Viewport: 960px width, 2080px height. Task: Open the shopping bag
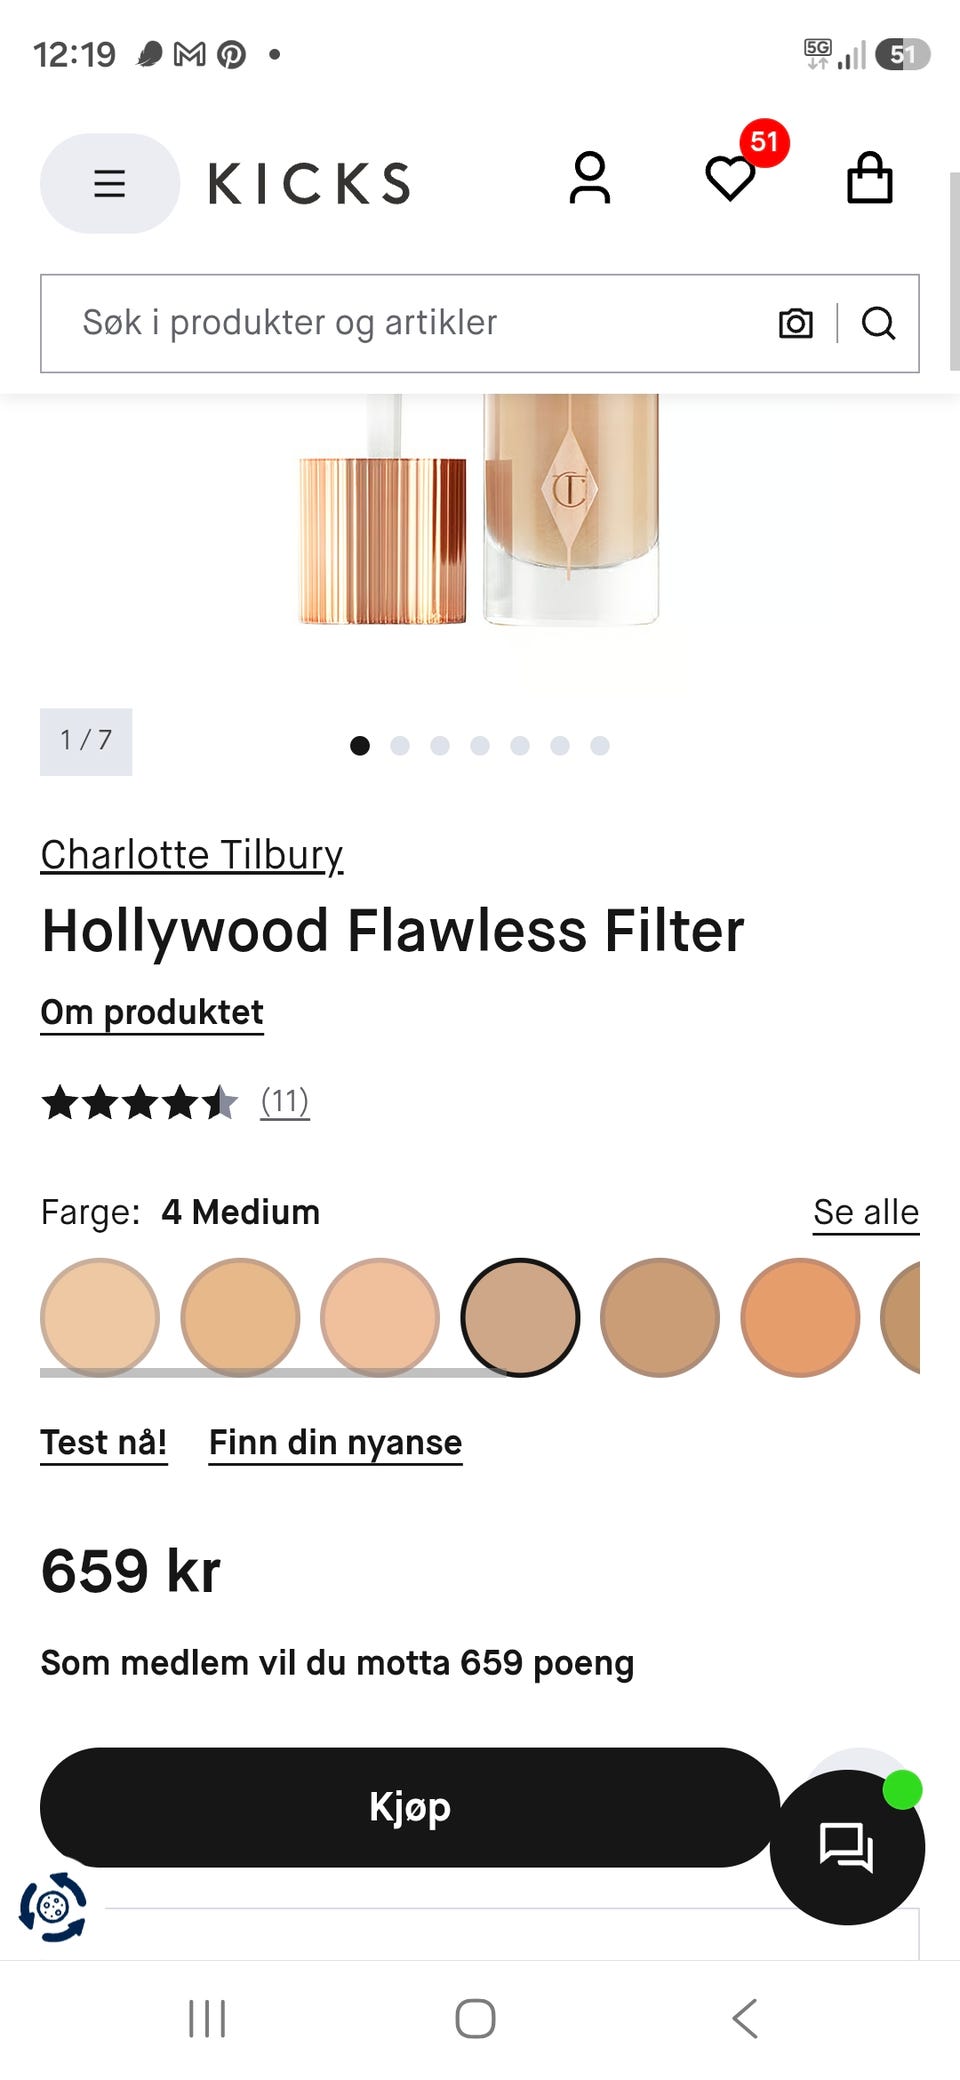(x=869, y=178)
